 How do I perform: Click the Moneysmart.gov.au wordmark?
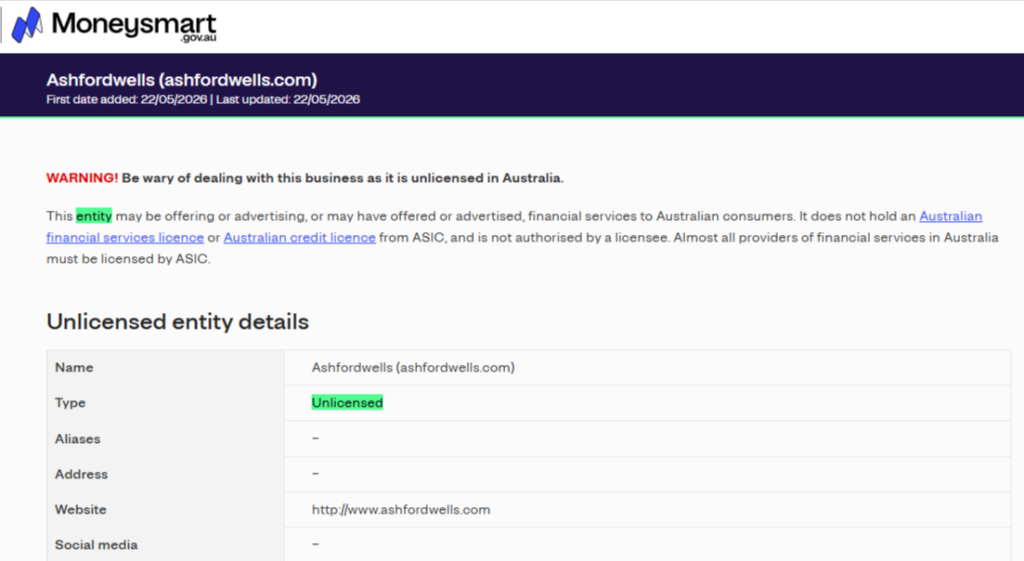click(x=134, y=26)
